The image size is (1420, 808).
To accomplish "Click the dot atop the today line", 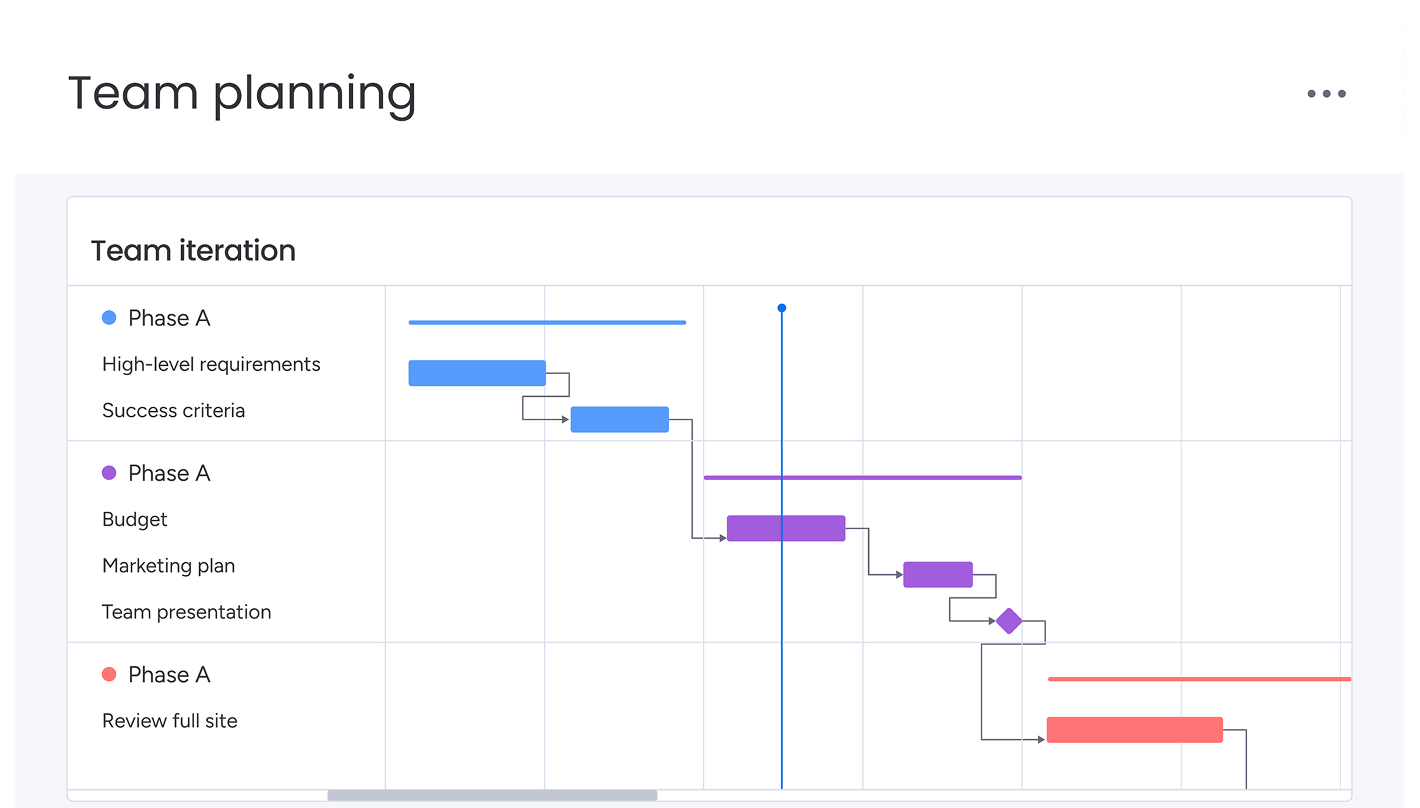I will 781,308.
